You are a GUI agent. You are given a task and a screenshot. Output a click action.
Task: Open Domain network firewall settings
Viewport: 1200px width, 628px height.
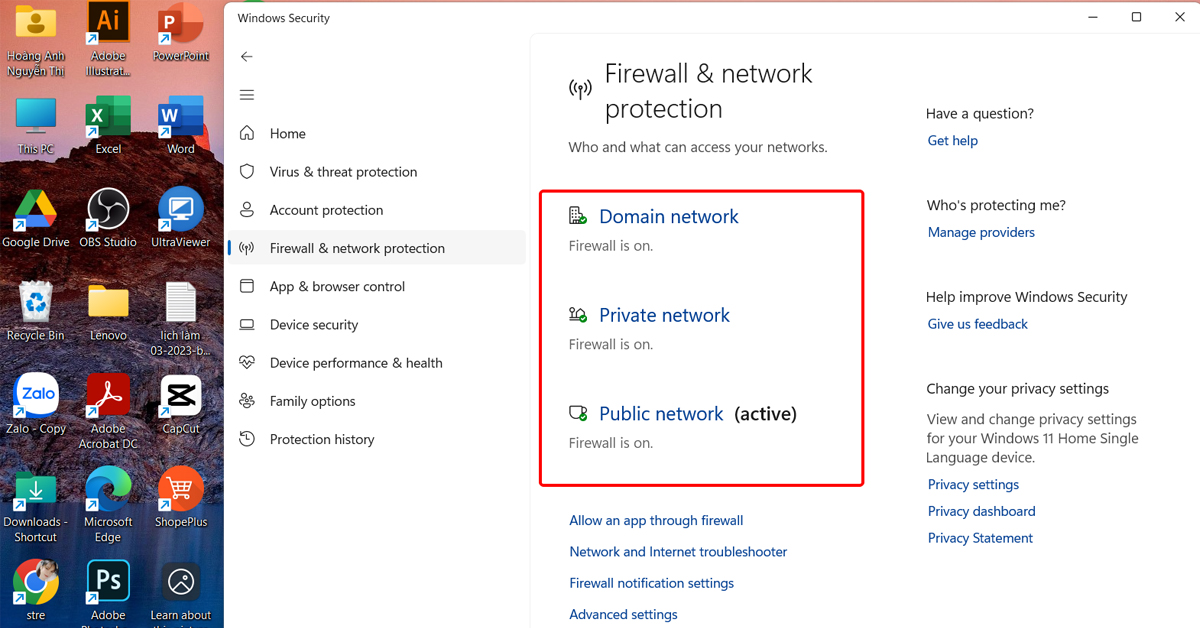[668, 217]
